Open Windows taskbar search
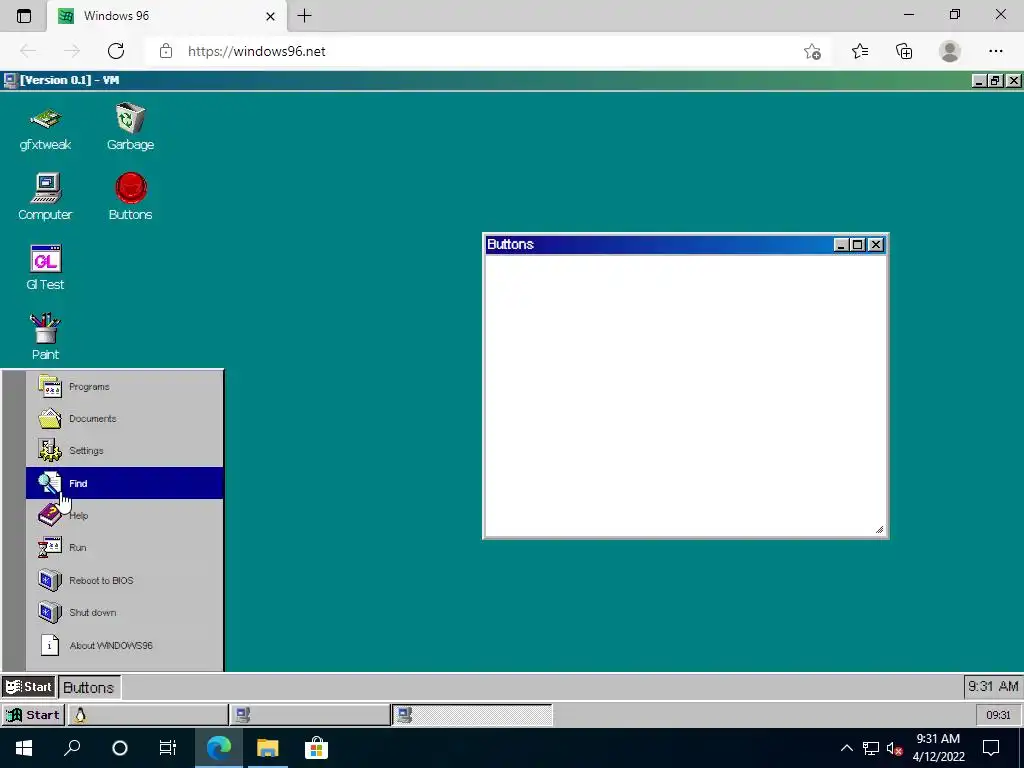Image resolution: width=1024 pixels, height=768 pixels. (x=72, y=748)
